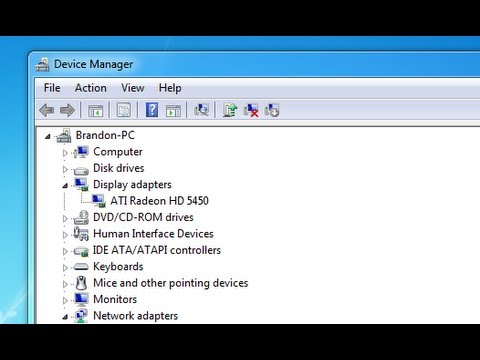
Task: Click the Forward arrow toolbar button
Action: click(67, 110)
